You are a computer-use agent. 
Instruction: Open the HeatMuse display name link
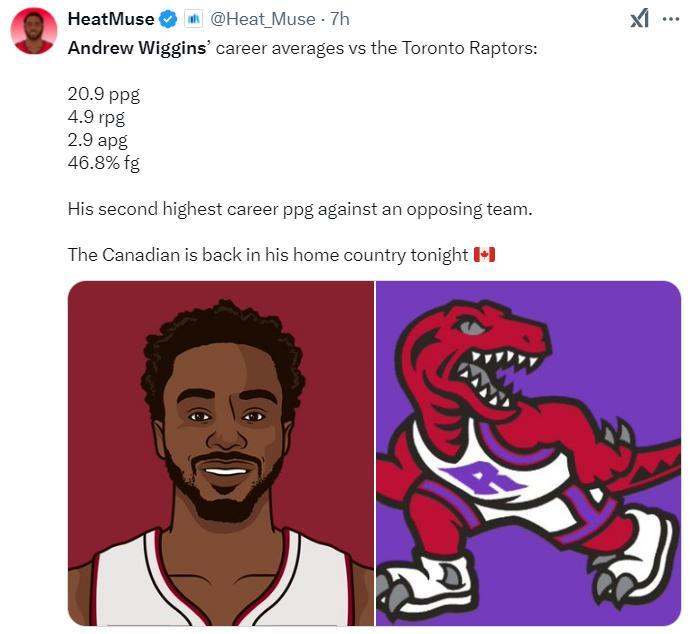tap(111, 19)
